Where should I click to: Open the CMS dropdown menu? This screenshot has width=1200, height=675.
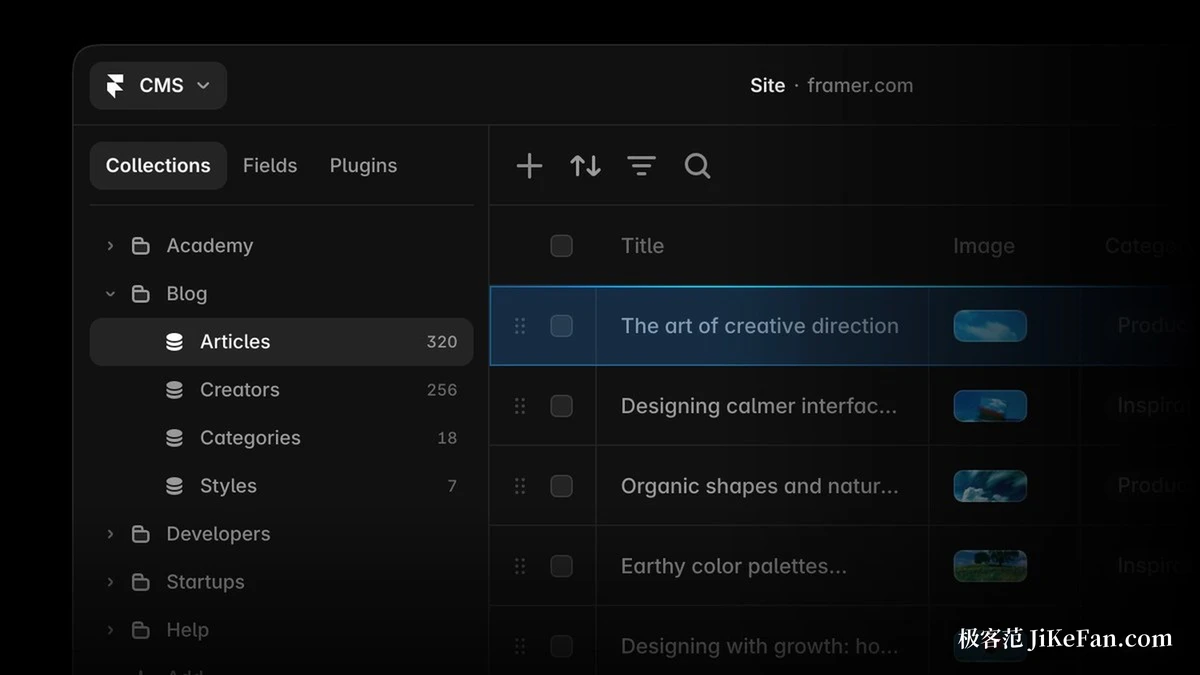coord(158,86)
